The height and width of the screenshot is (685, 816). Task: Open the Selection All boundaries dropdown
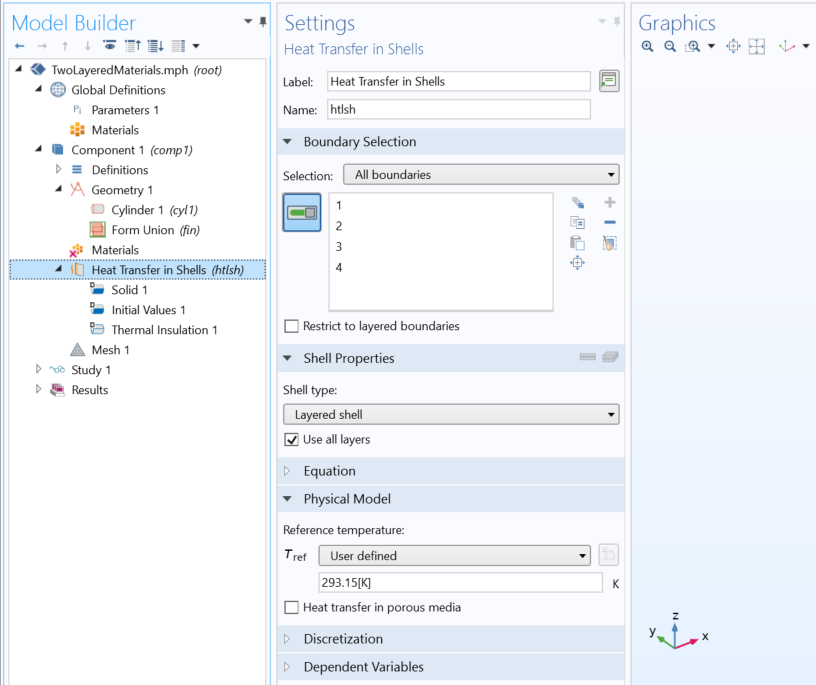click(x=481, y=175)
